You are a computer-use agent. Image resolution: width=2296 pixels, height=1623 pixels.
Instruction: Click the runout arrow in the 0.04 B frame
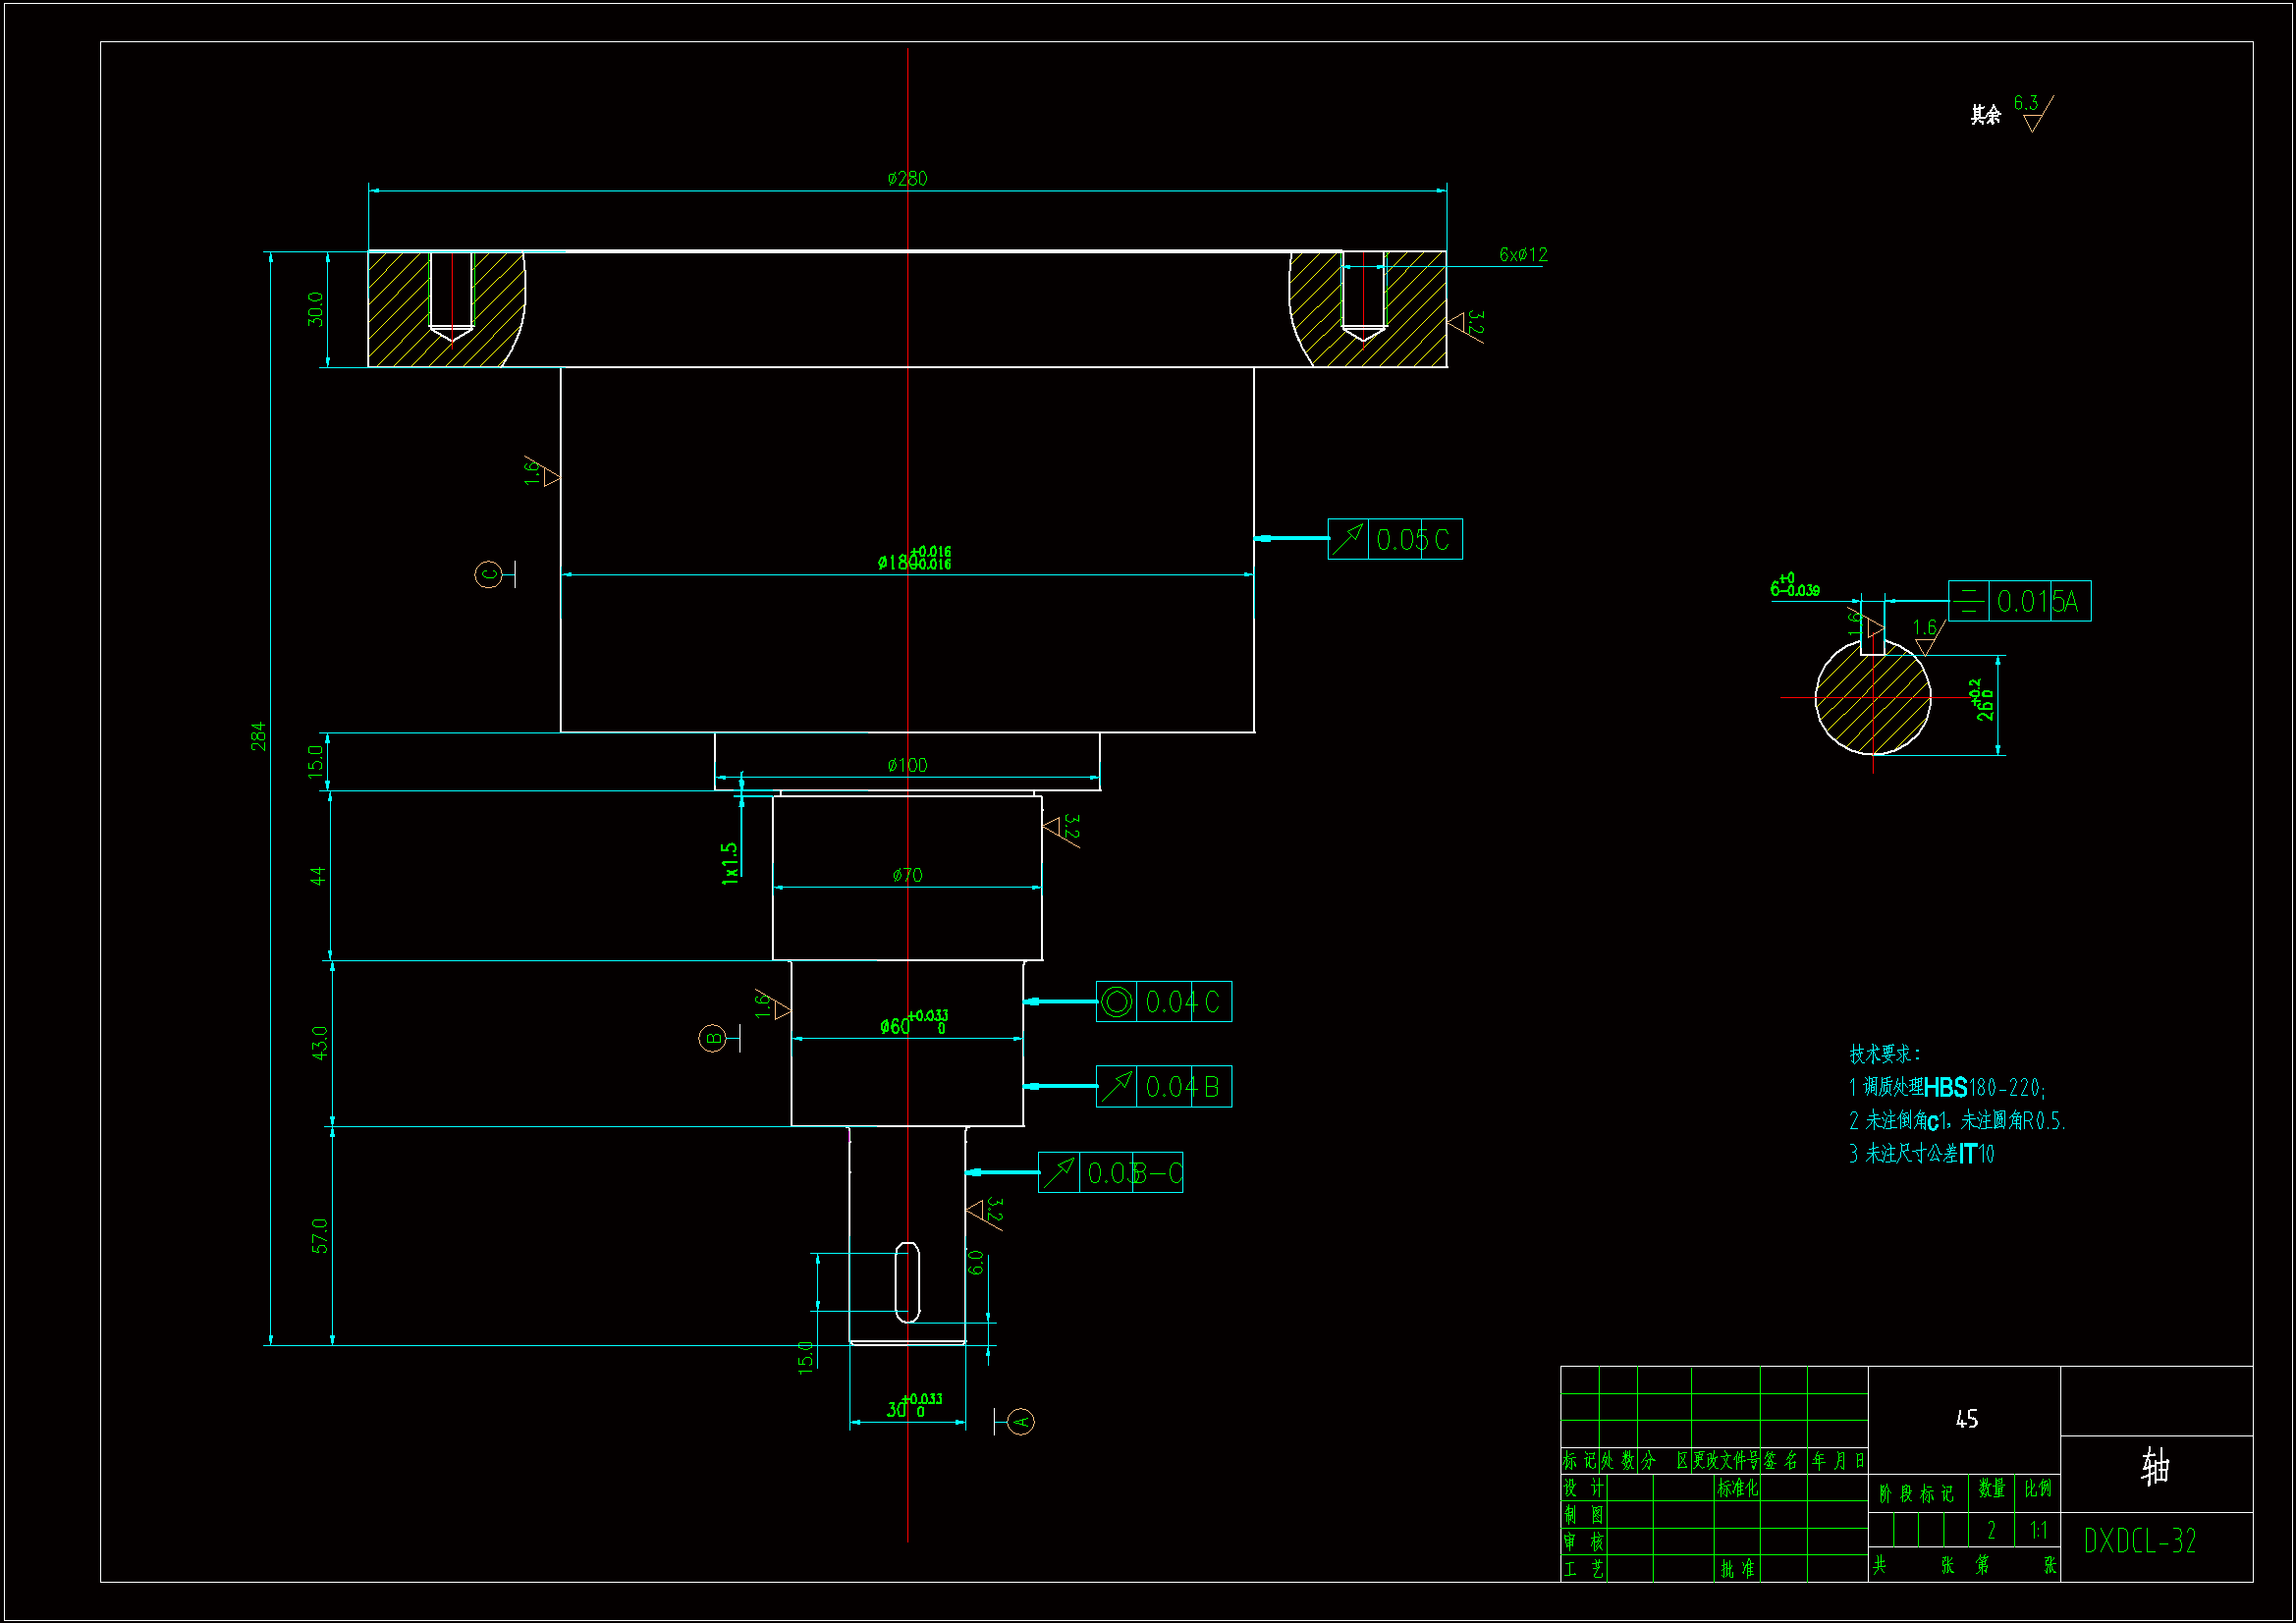coord(1116,1087)
